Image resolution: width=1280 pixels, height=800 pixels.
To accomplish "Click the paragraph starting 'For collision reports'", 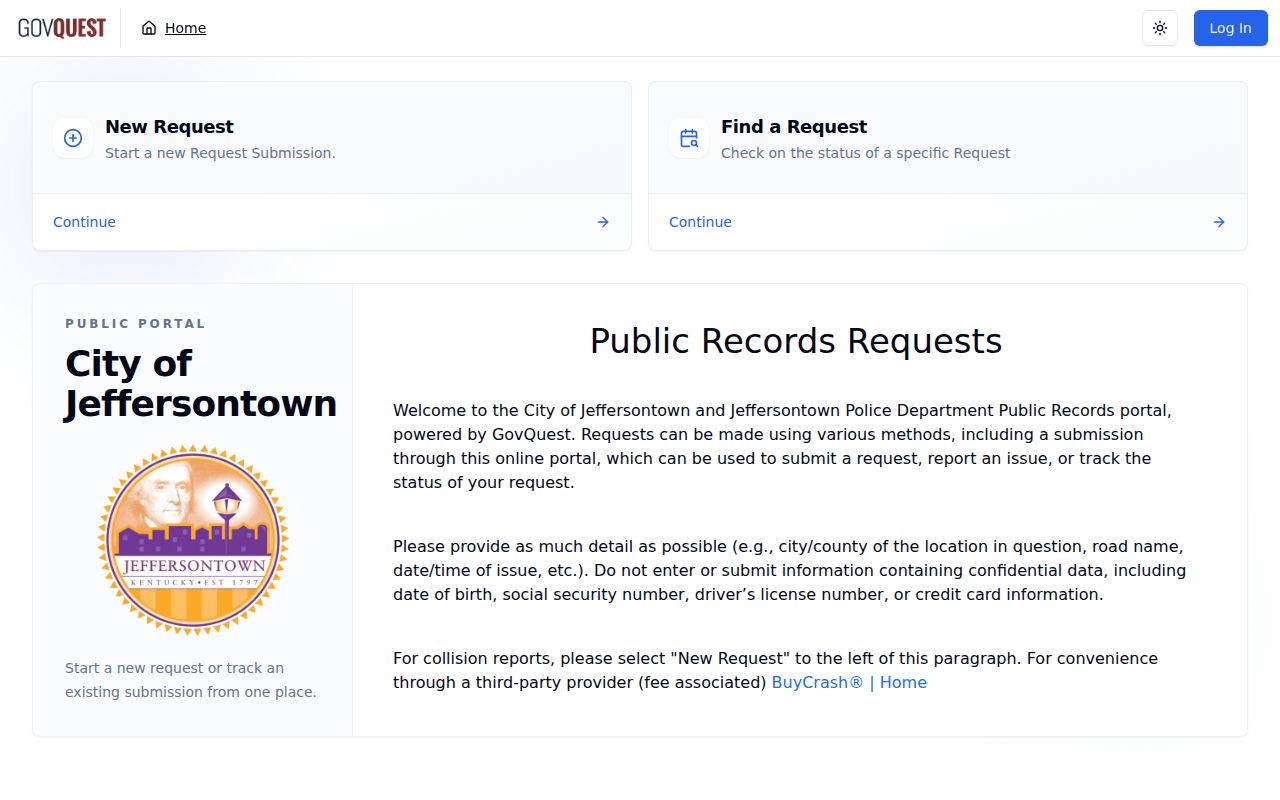I will click(x=775, y=670).
